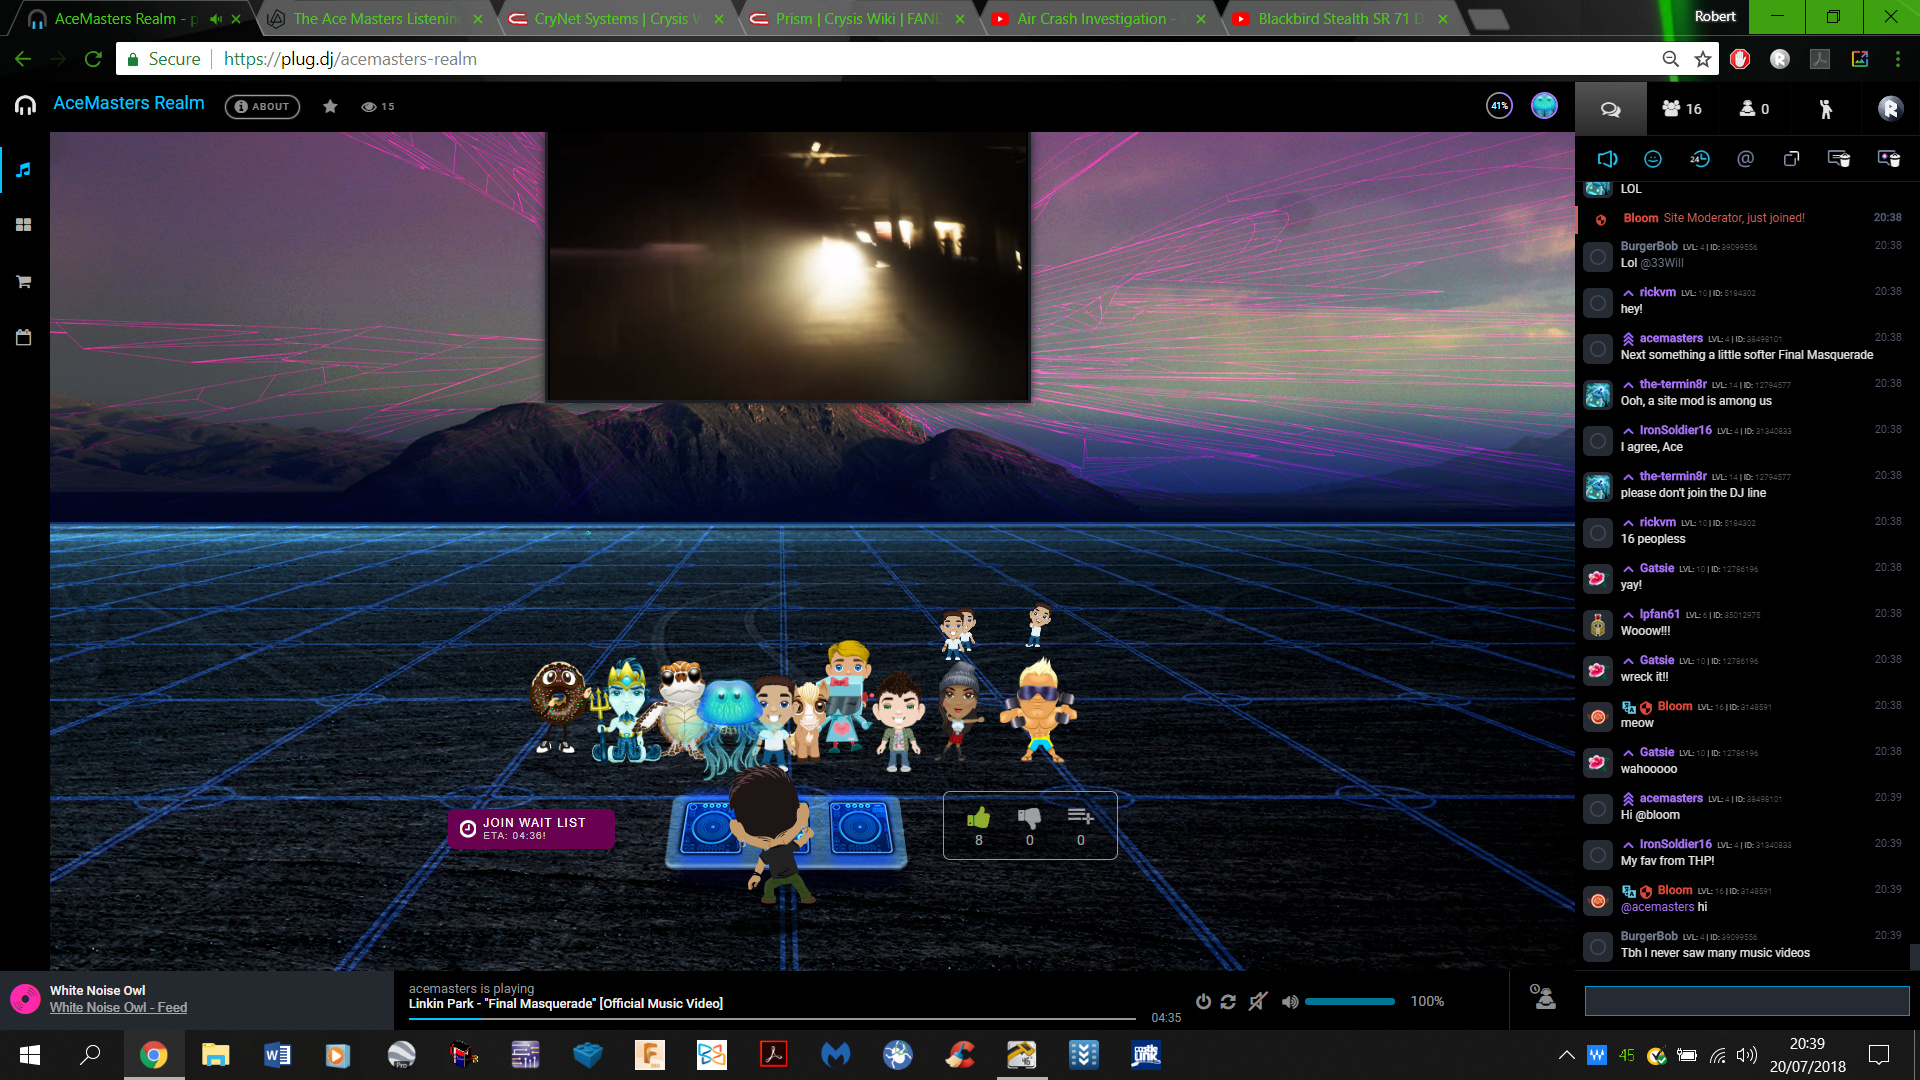The image size is (1920, 1080).
Task: Open the Windows notification center
Action: [1879, 1055]
